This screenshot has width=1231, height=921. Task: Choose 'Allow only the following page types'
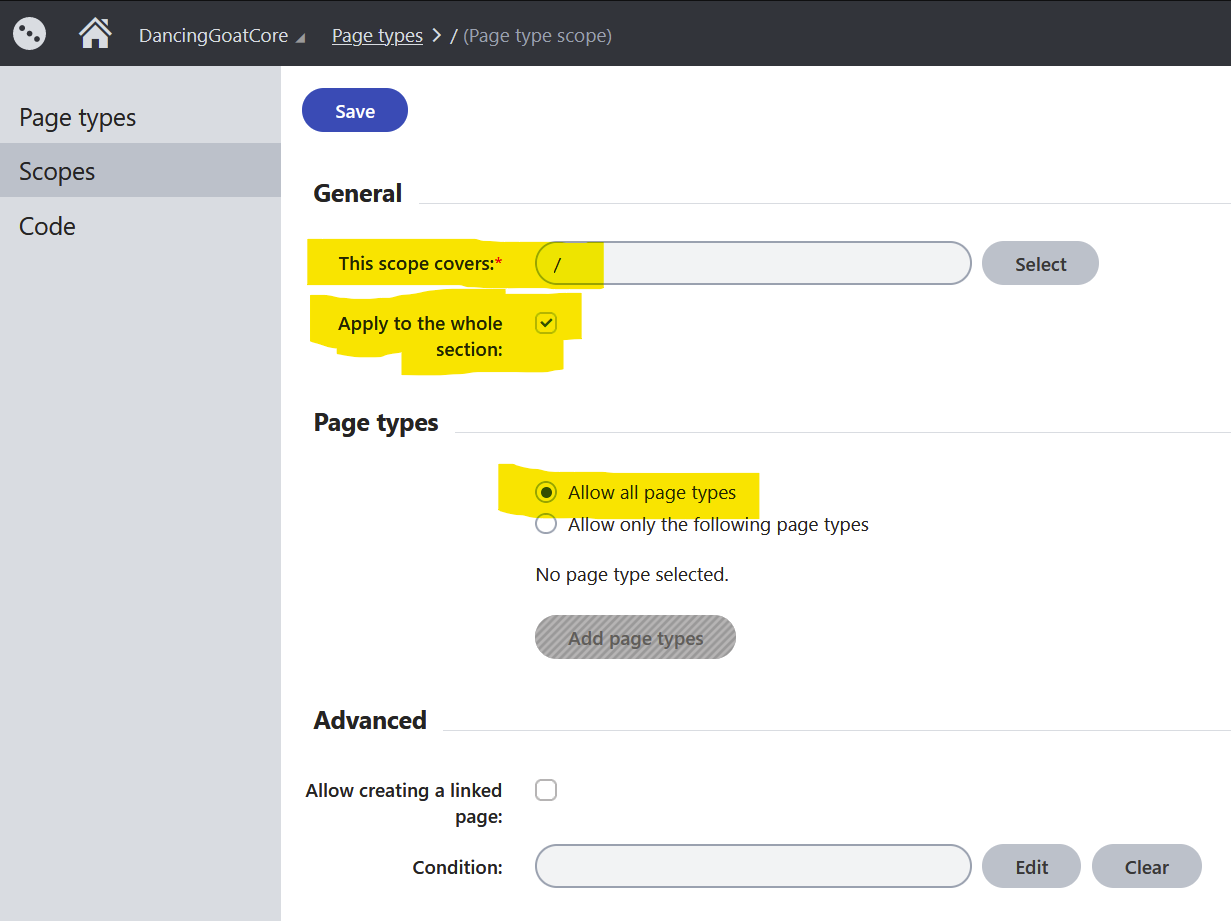(546, 524)
